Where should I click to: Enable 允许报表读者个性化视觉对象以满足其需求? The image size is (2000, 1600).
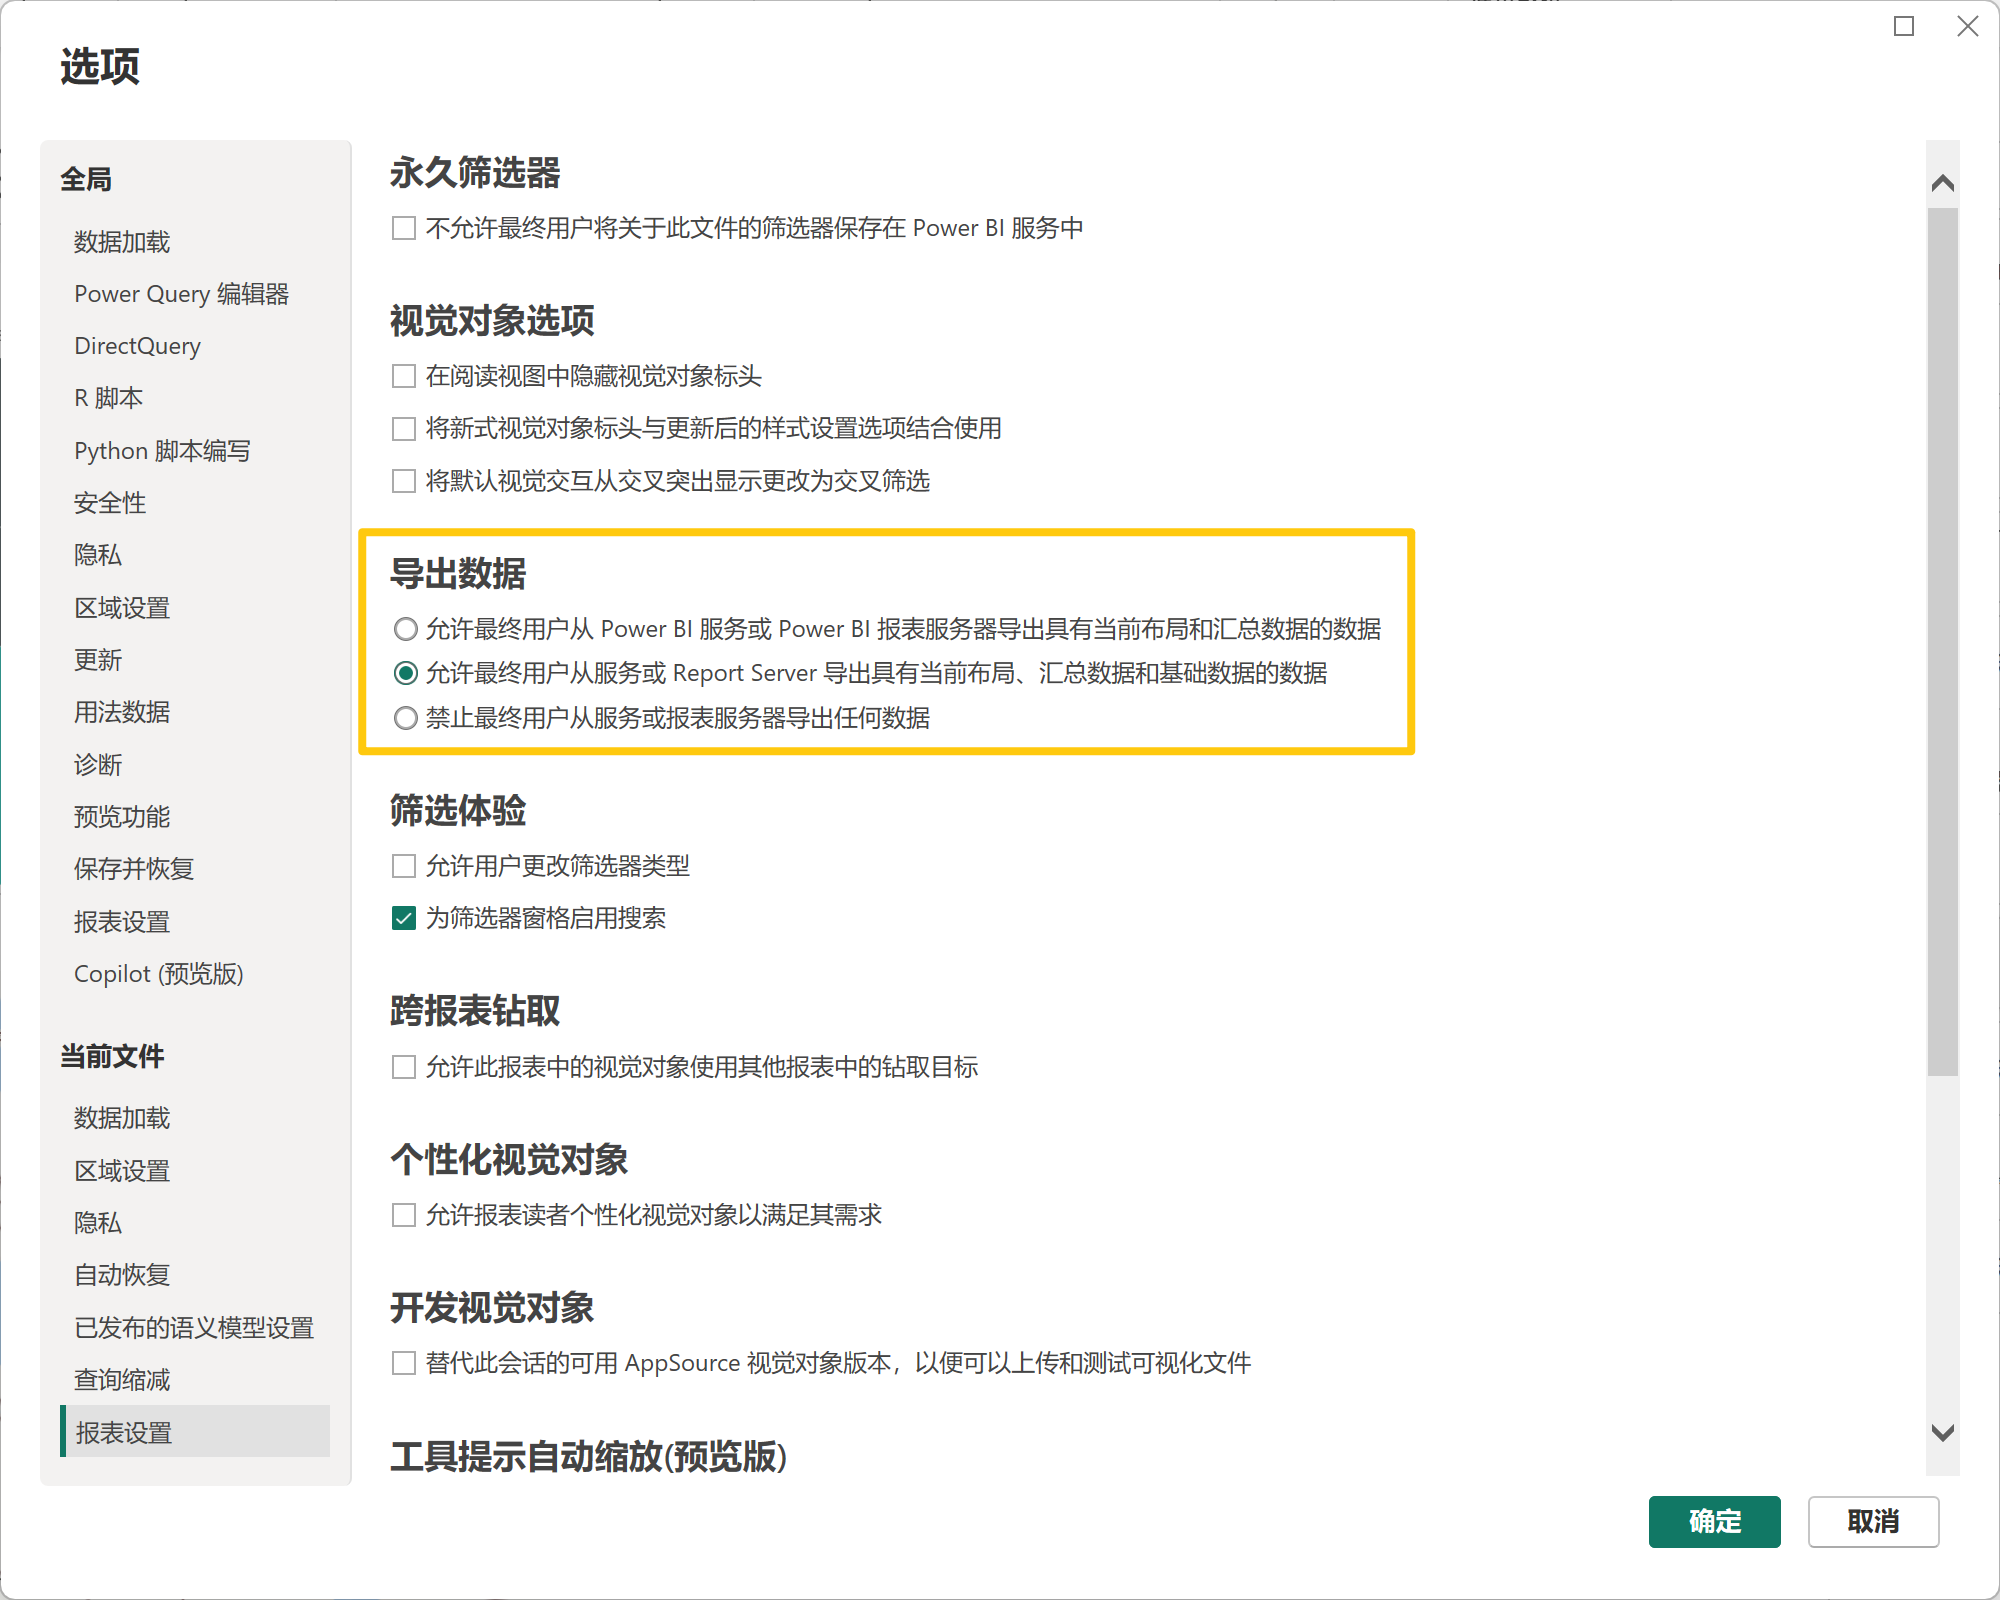pos(404,1215)
